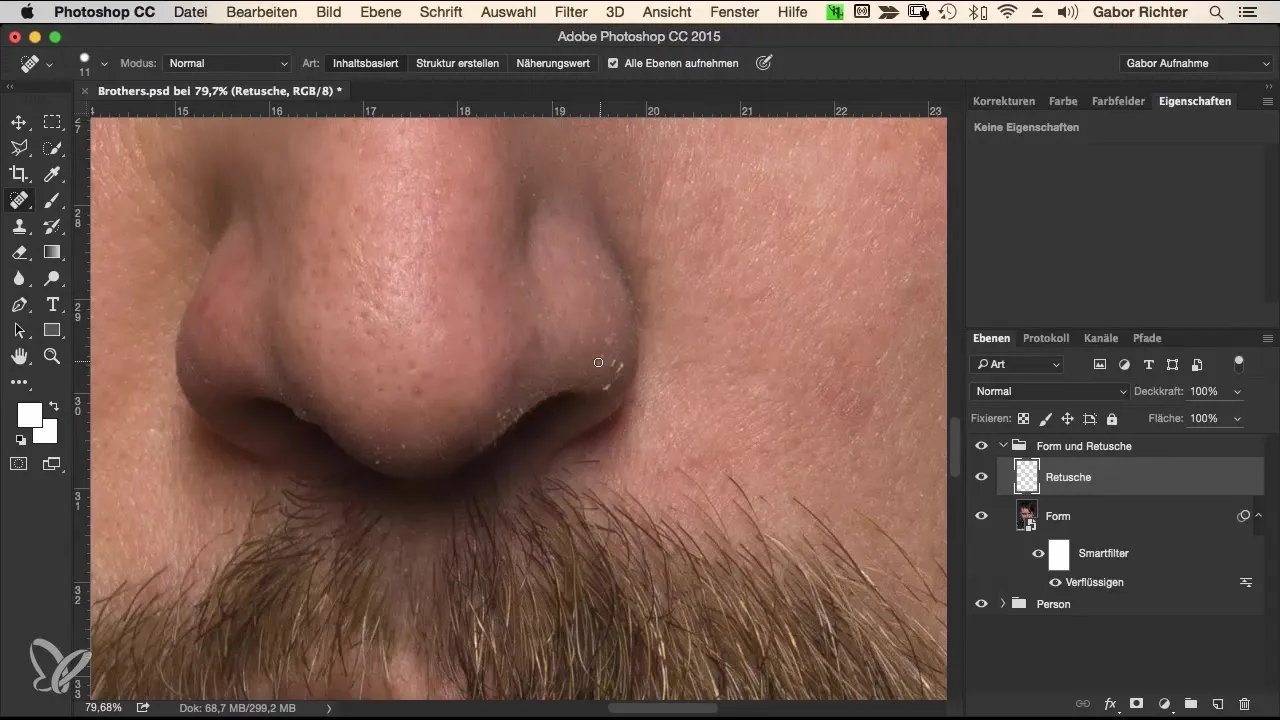Open the Art layer filter type dropdown
Screen dimensions: 1280x720
coord(1017,364)
